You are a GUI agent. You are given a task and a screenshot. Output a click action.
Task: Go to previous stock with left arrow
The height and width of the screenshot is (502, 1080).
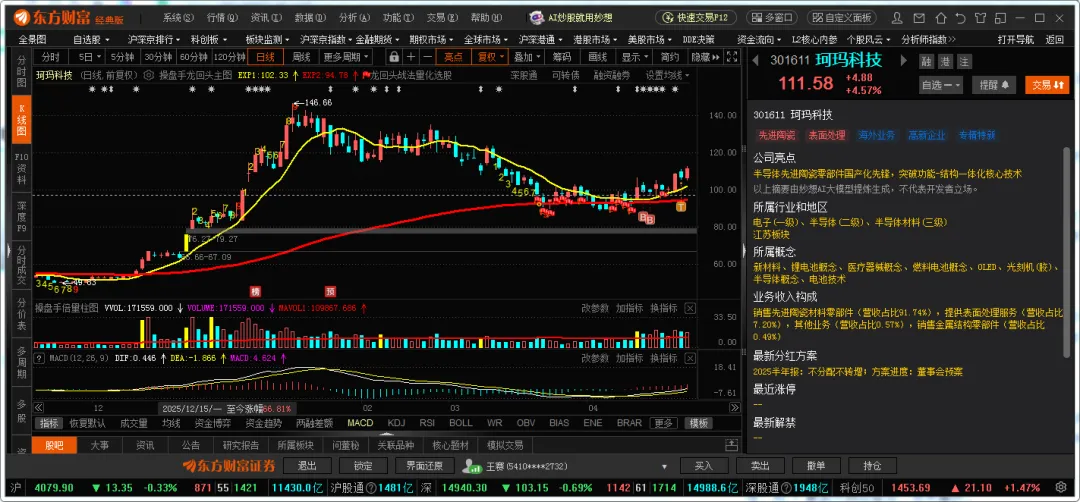coord(756,61)
